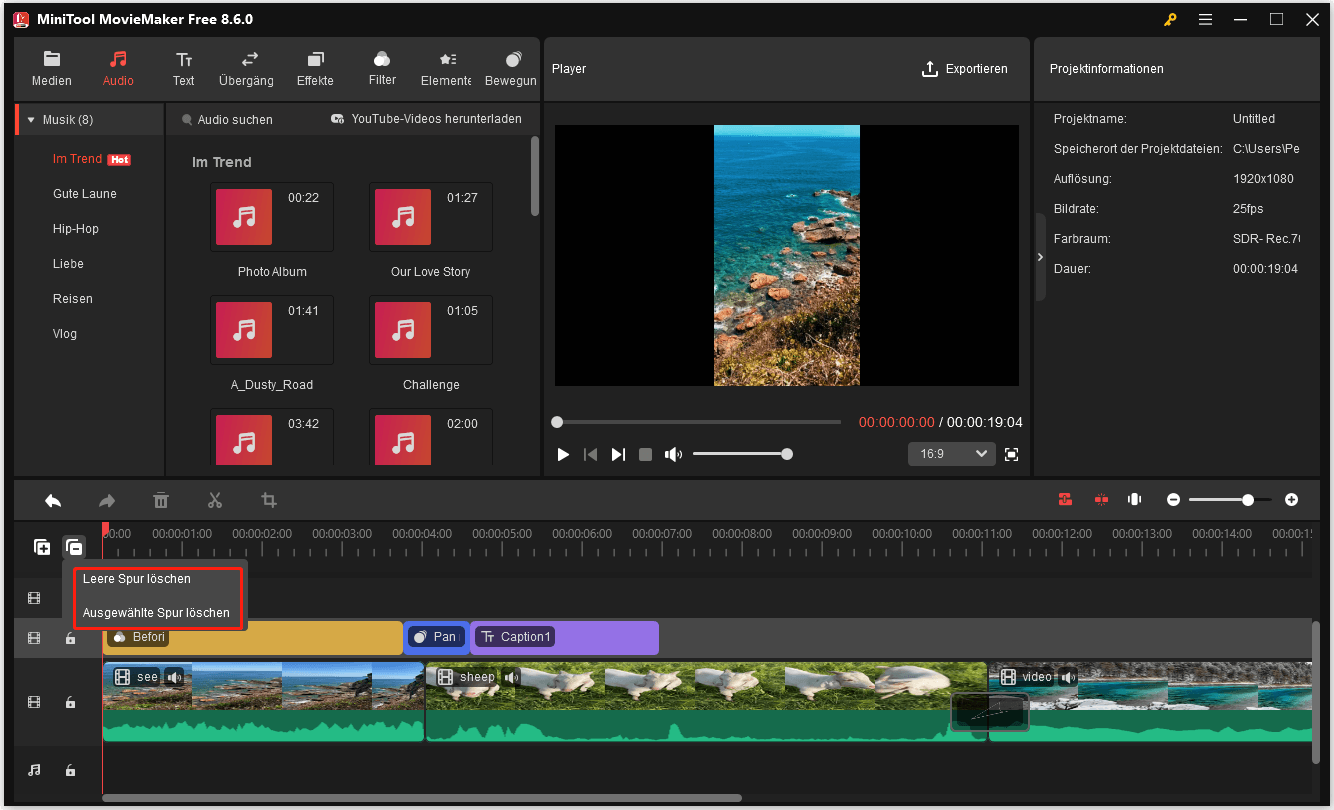Open the Effekte panel

click(314, 67)
